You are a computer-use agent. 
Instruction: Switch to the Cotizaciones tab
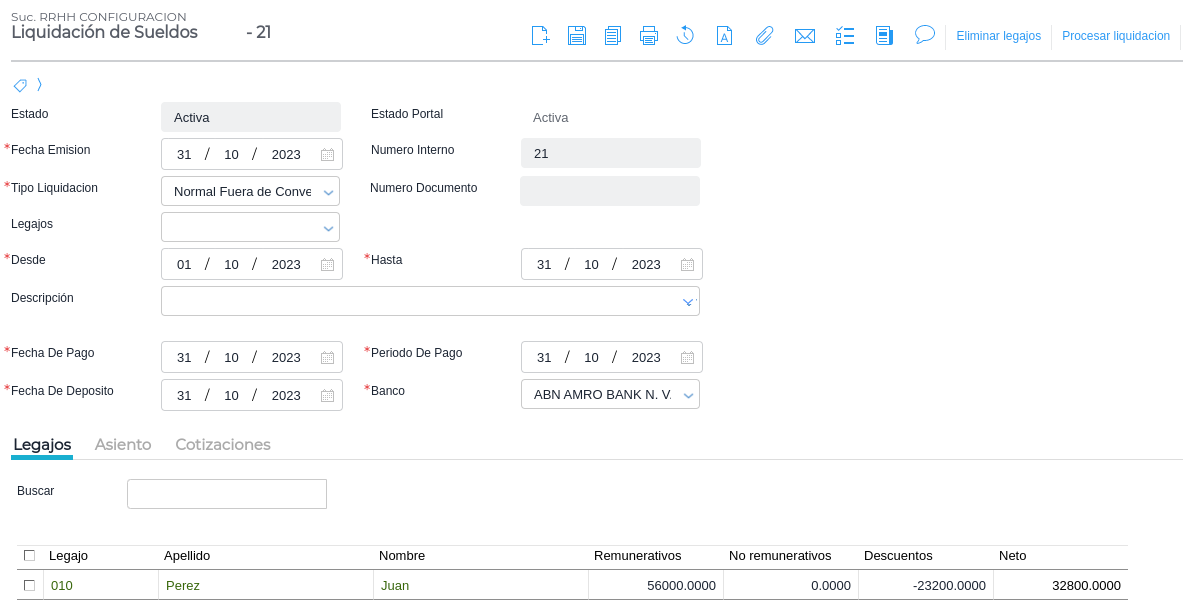[223, 444]
